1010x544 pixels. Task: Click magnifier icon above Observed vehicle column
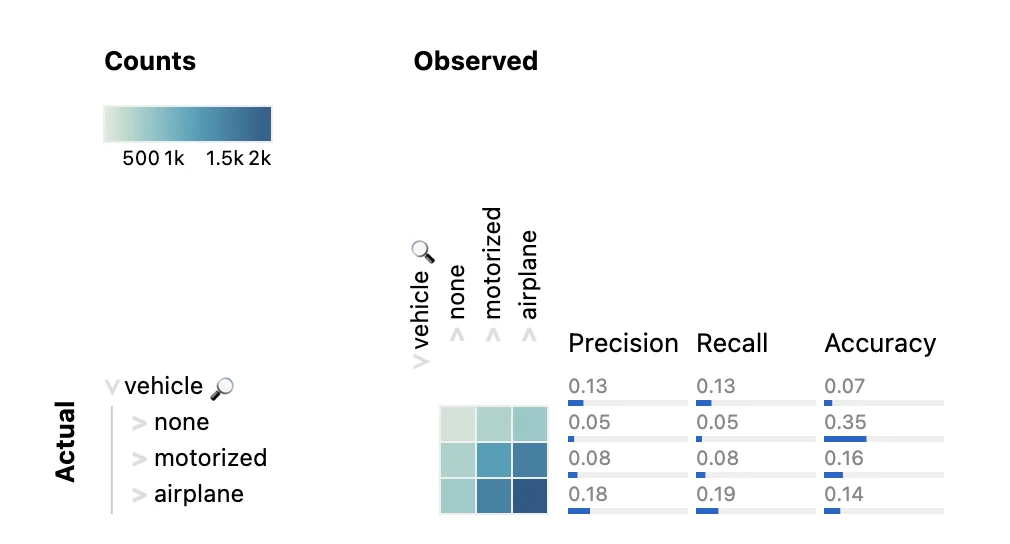423,252
